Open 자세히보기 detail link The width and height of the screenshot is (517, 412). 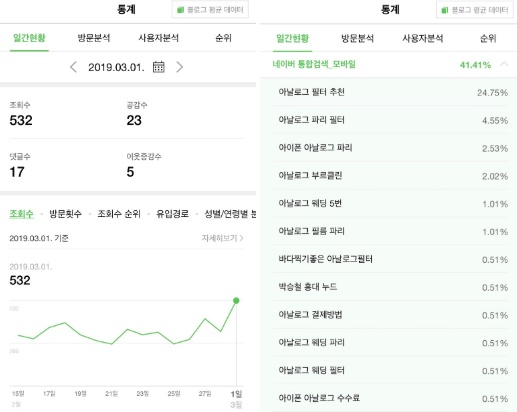(x=222, y=238)
